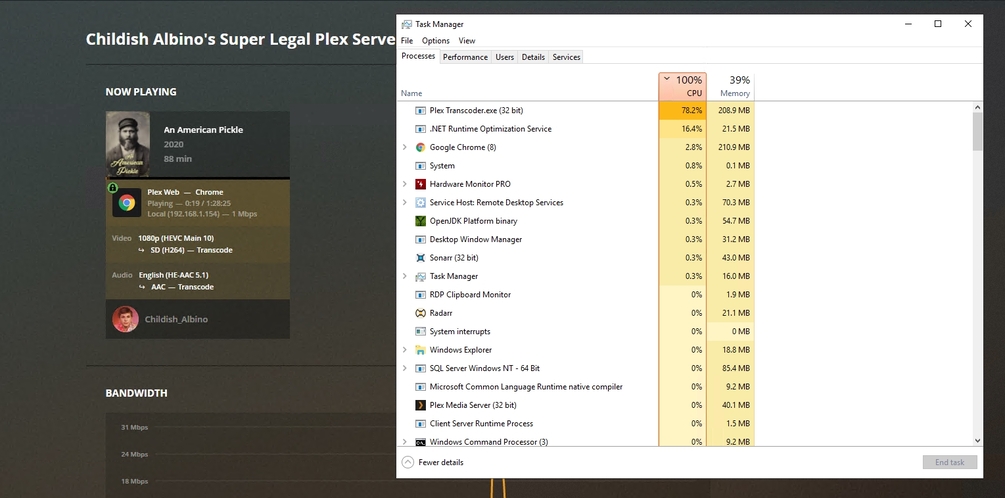Image resolution: width=1005 pixels, height=498 pixels.
Task: Select the Processes tab
Action: click(x=418, y=56)
